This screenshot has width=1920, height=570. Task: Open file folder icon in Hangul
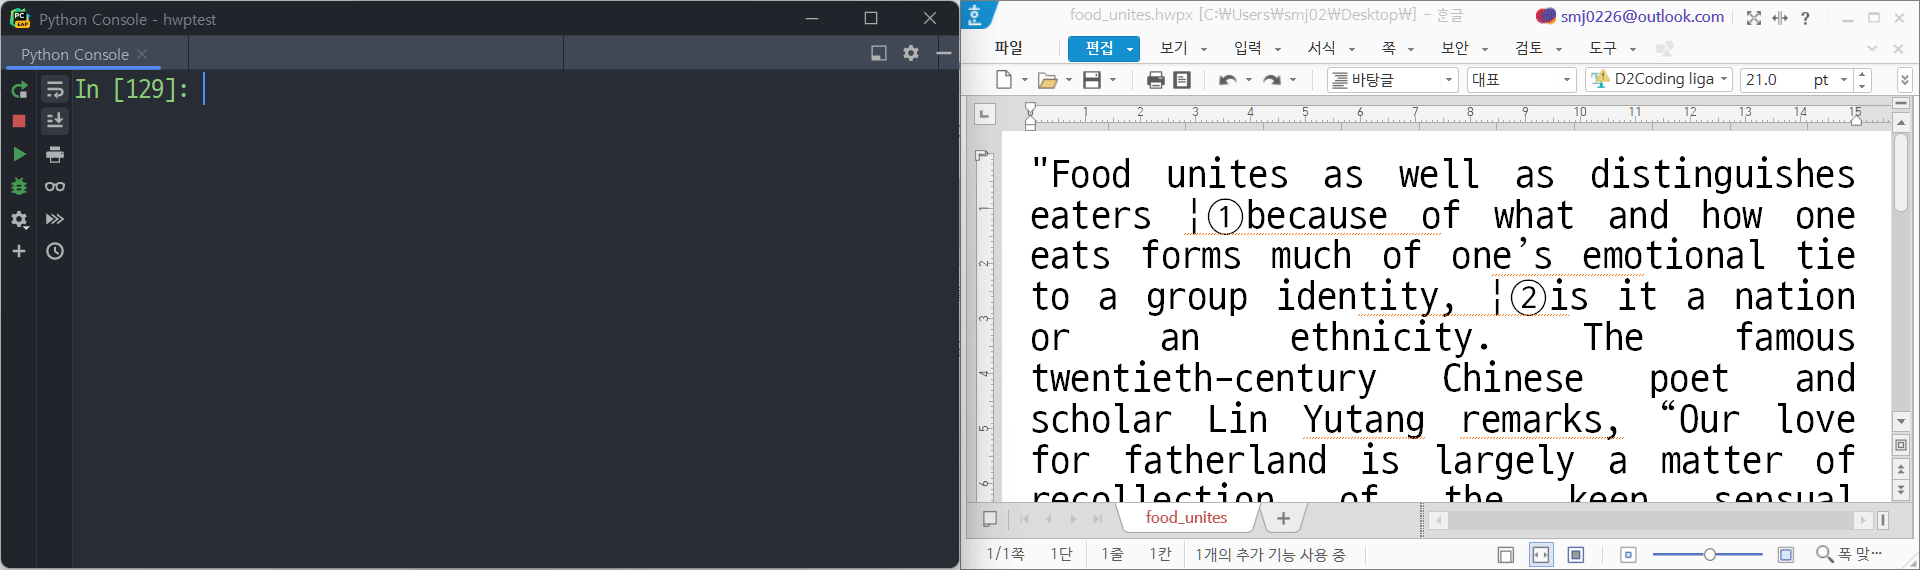(x=1047, y=80)
